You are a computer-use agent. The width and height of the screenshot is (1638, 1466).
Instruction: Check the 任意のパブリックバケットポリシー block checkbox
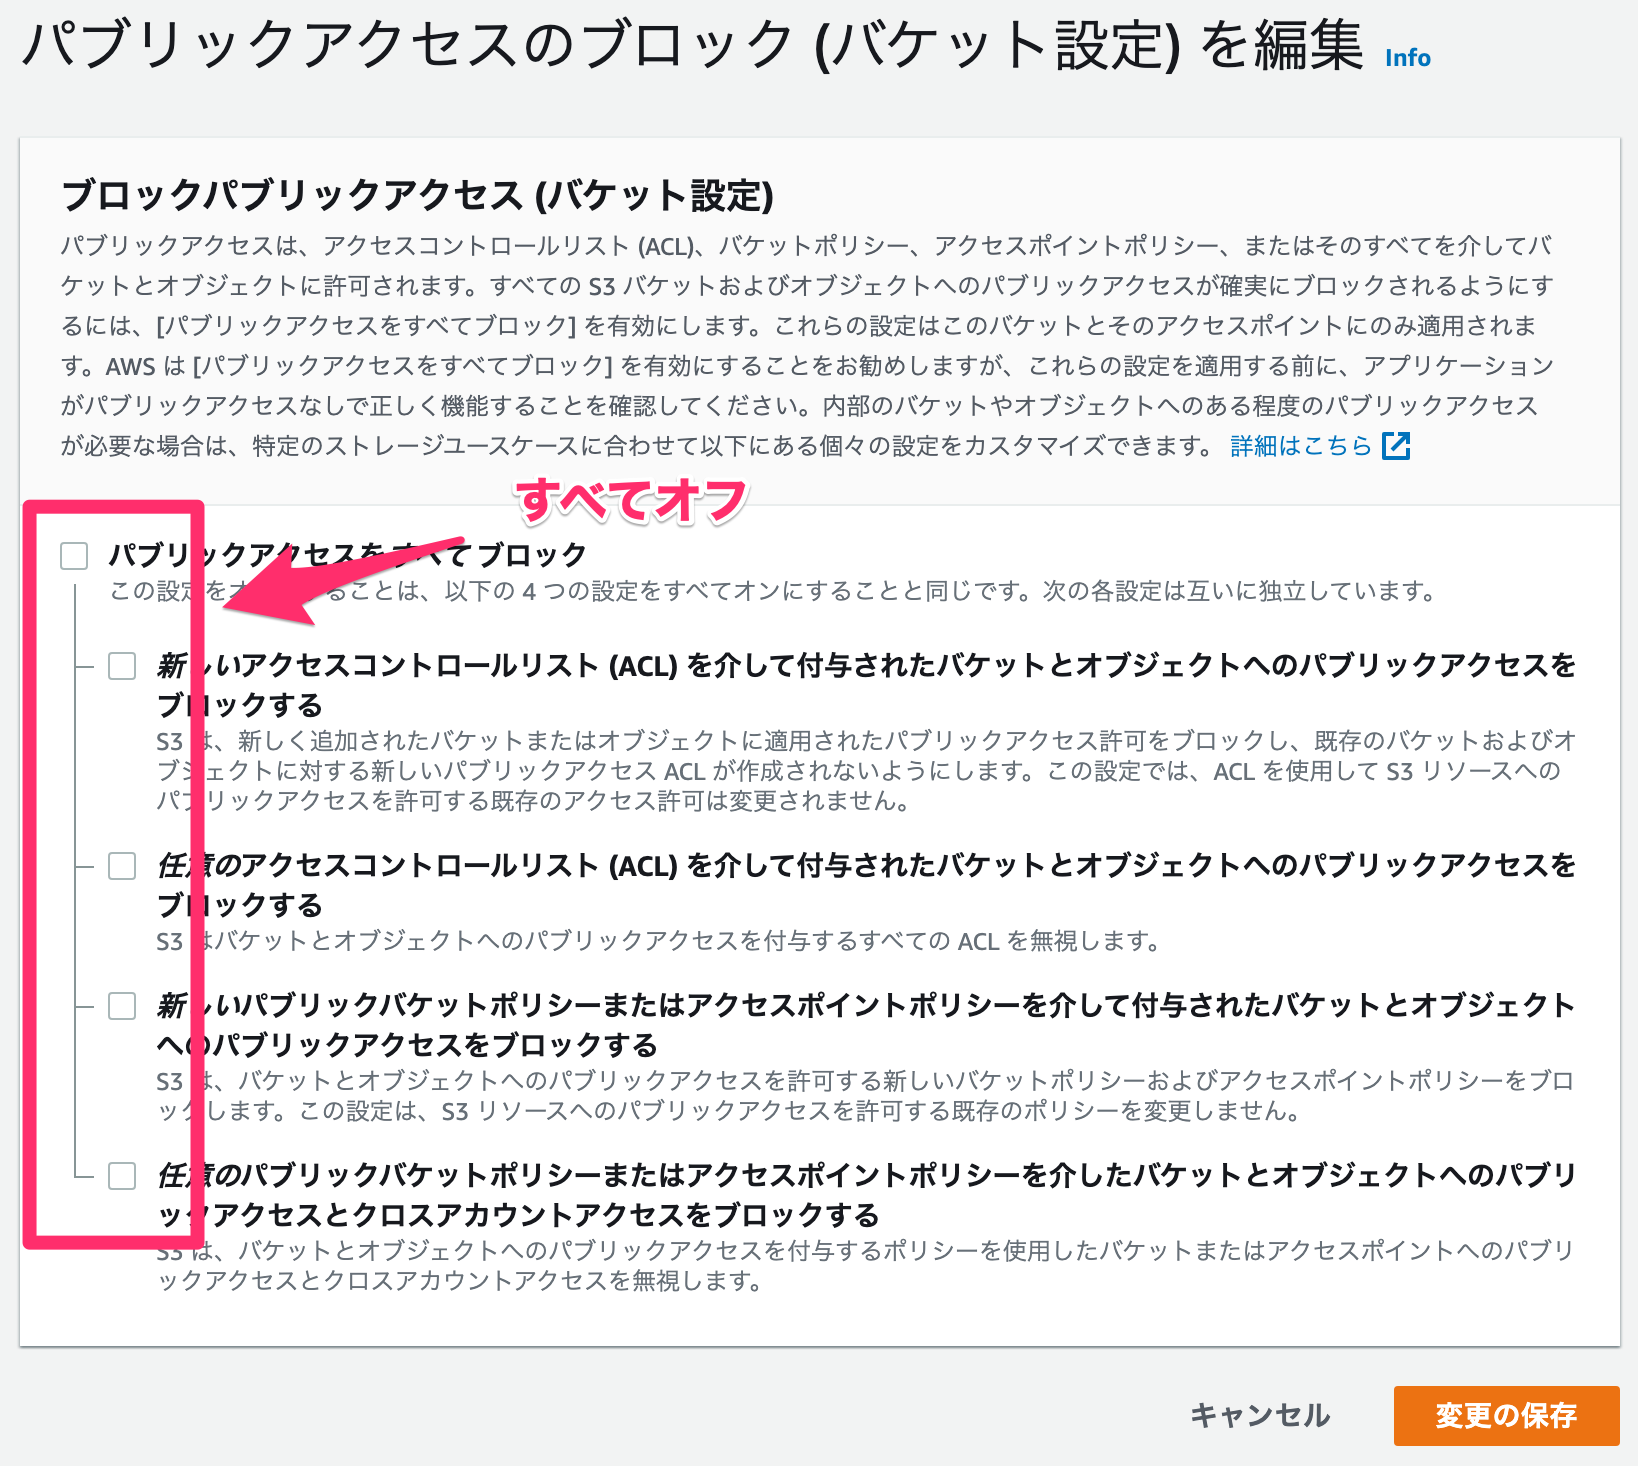[122, 1176]
